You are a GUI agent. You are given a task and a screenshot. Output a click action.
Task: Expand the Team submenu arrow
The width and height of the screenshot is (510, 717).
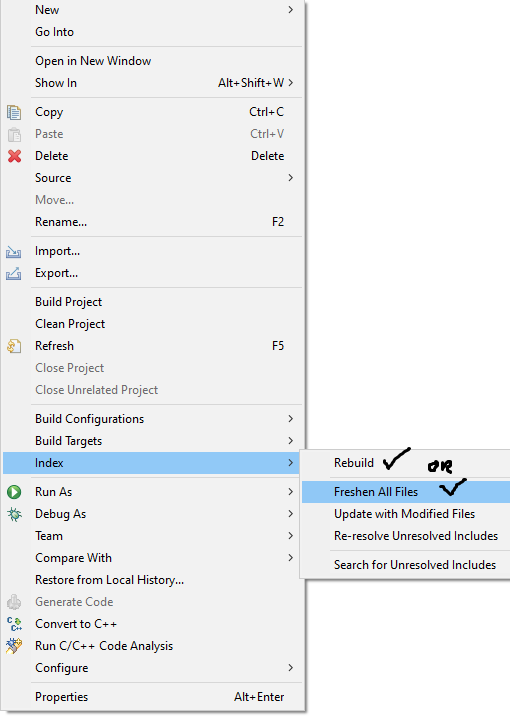click(290, 535)
